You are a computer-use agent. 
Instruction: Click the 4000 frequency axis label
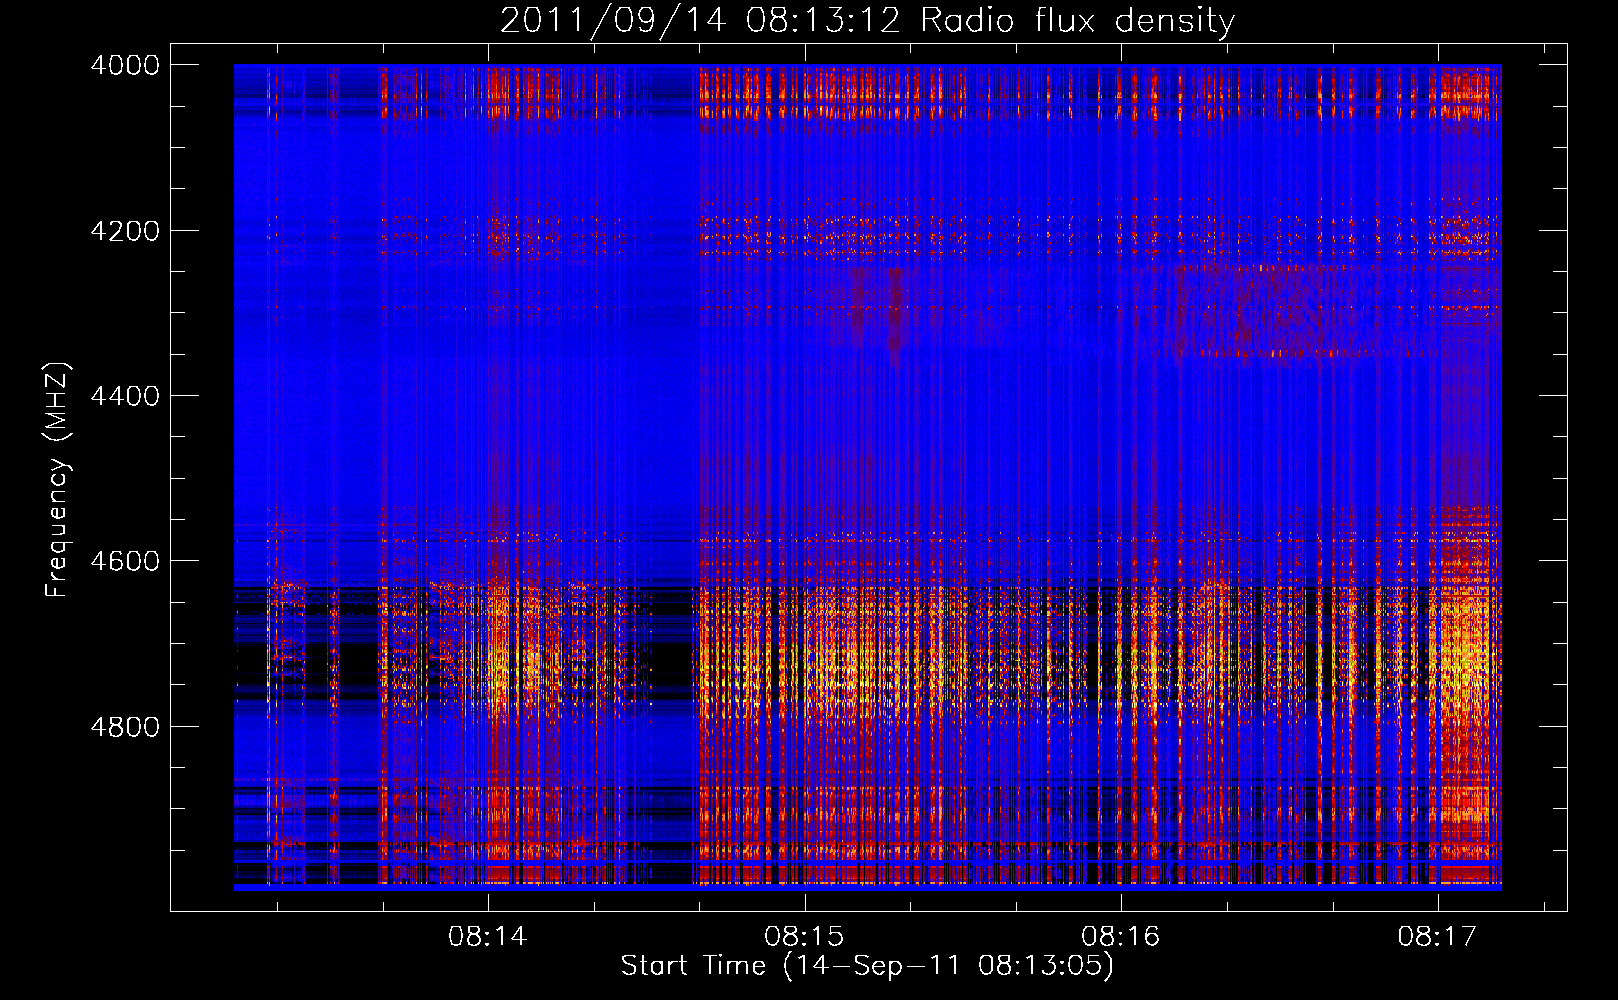125,65
